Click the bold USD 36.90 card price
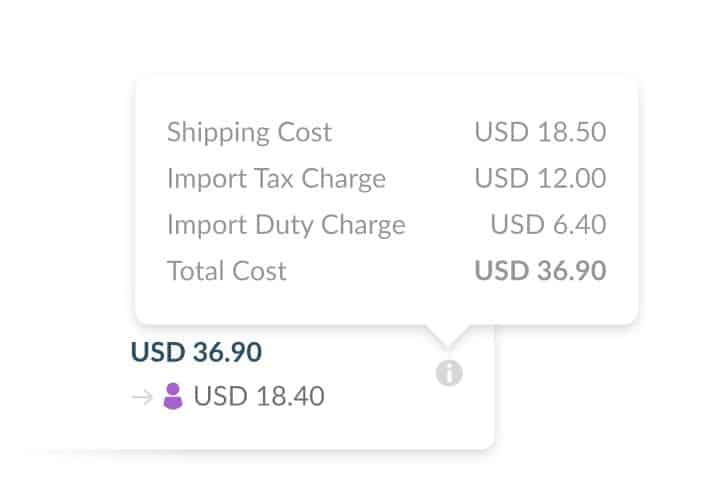Screen dimensions: 707x502 [196, 352]
